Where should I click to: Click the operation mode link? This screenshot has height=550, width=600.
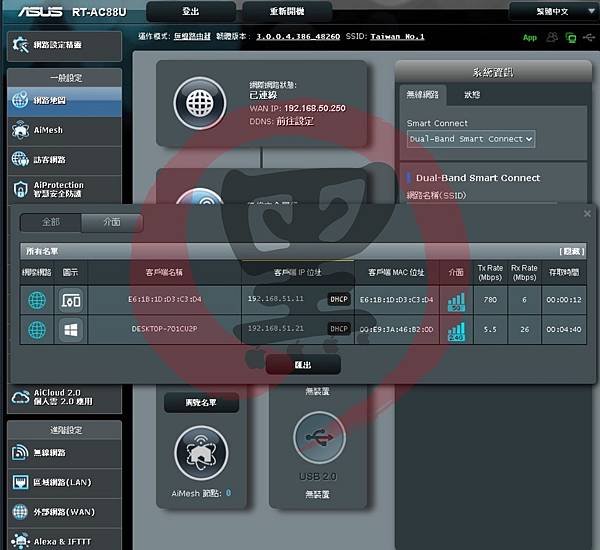192,37
